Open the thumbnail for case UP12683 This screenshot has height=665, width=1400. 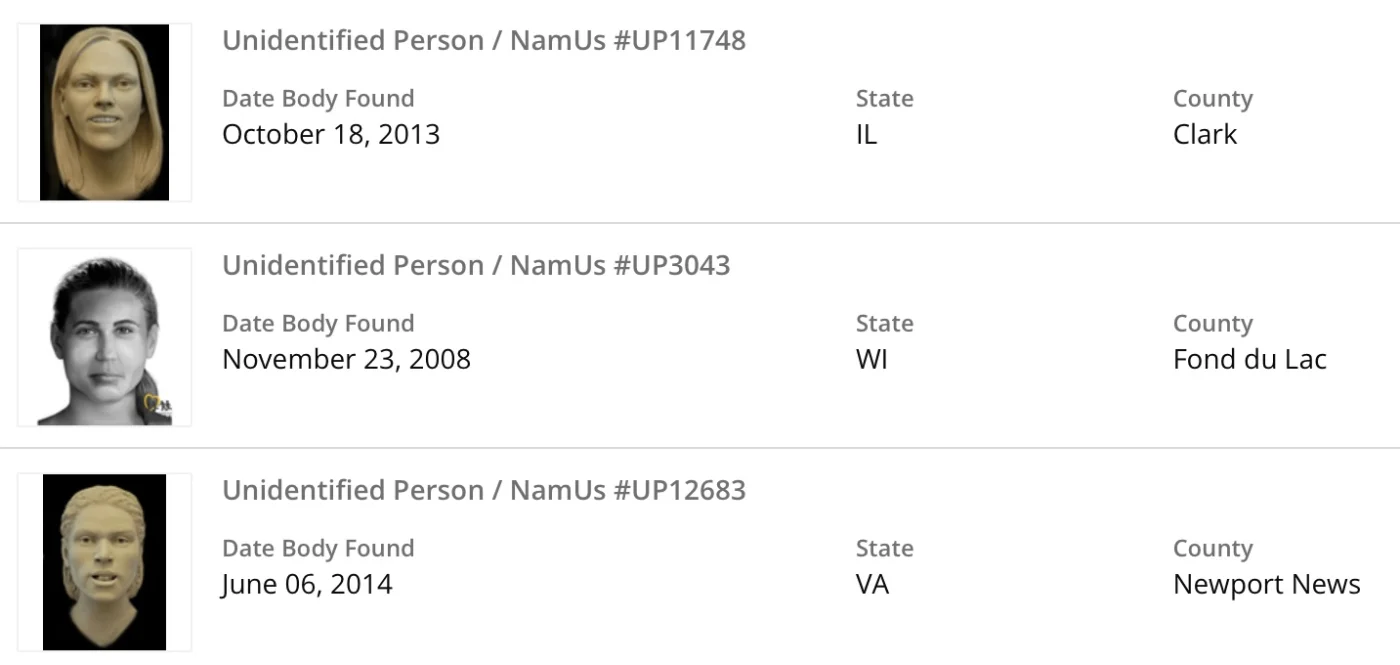[x=104, y=562]
